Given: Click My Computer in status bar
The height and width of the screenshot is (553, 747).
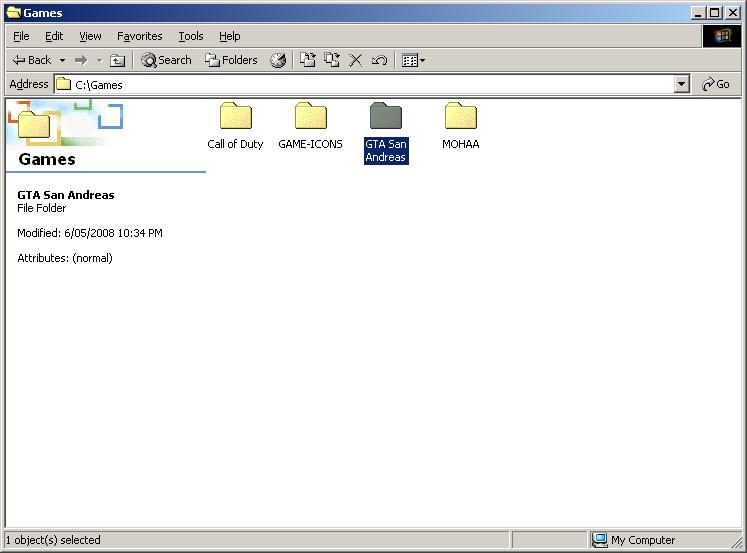Looking at the screenshot, I should click(x=634, y=540).
